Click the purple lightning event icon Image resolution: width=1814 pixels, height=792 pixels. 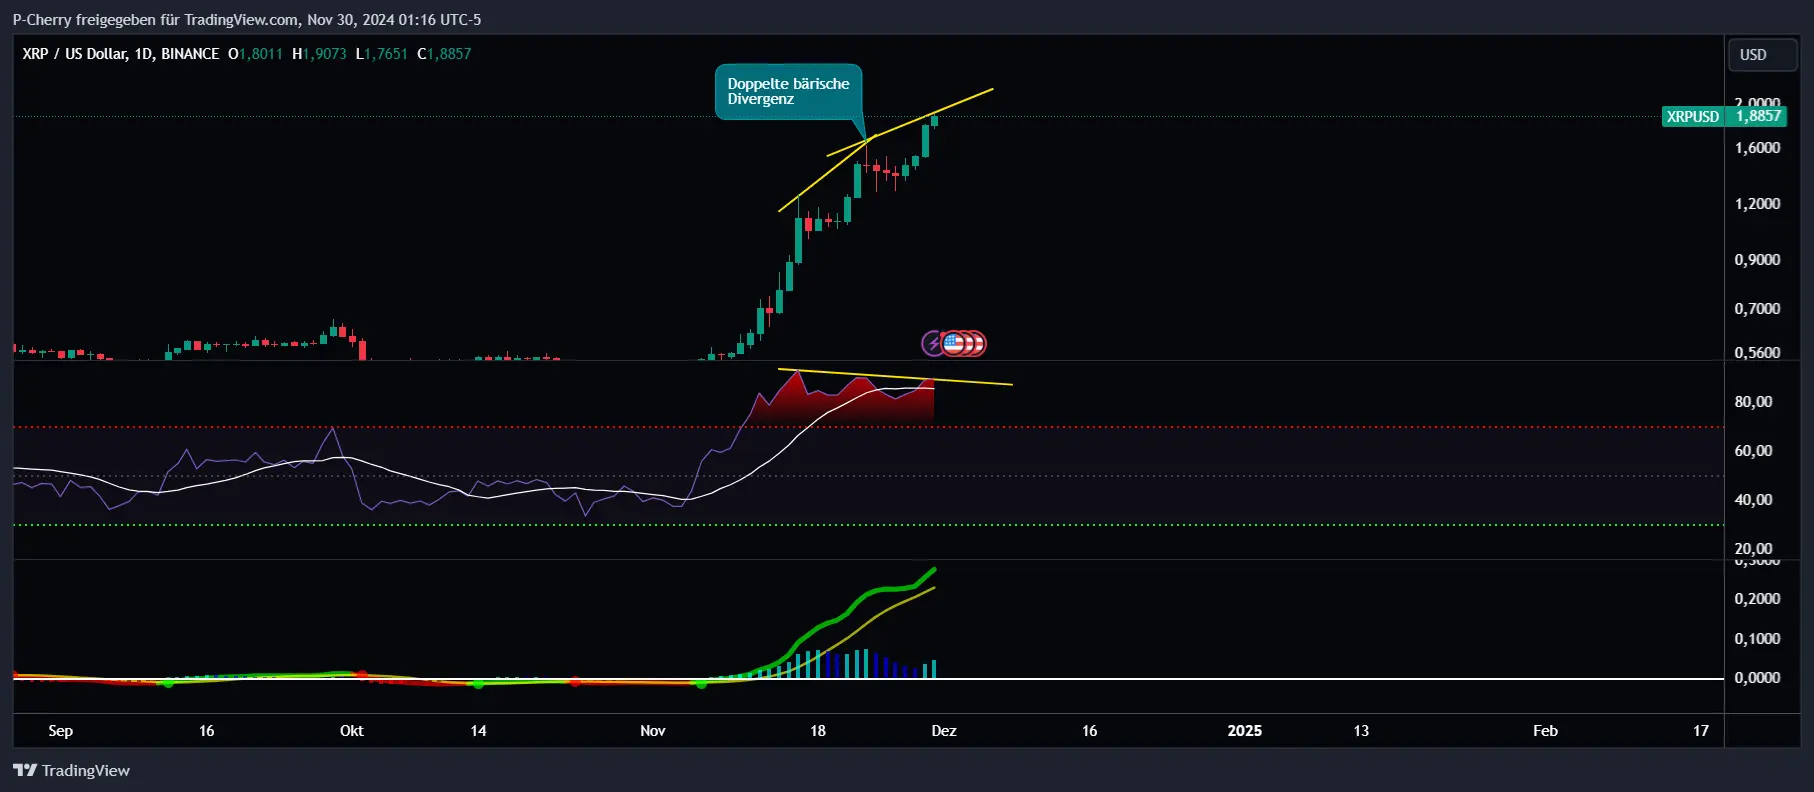pyautogui.click(x=932, y=344)
